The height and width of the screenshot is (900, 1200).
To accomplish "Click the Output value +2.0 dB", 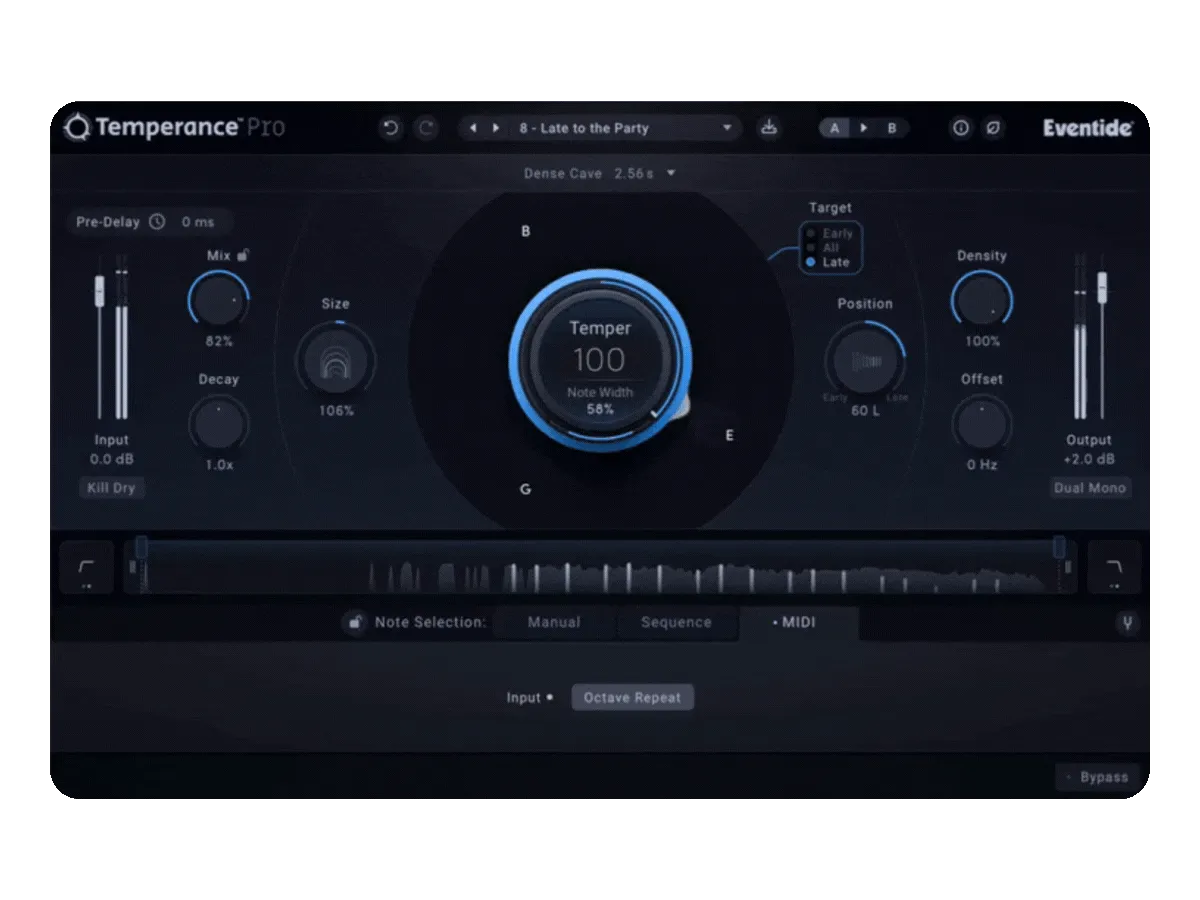I will tap(1089, 459).
